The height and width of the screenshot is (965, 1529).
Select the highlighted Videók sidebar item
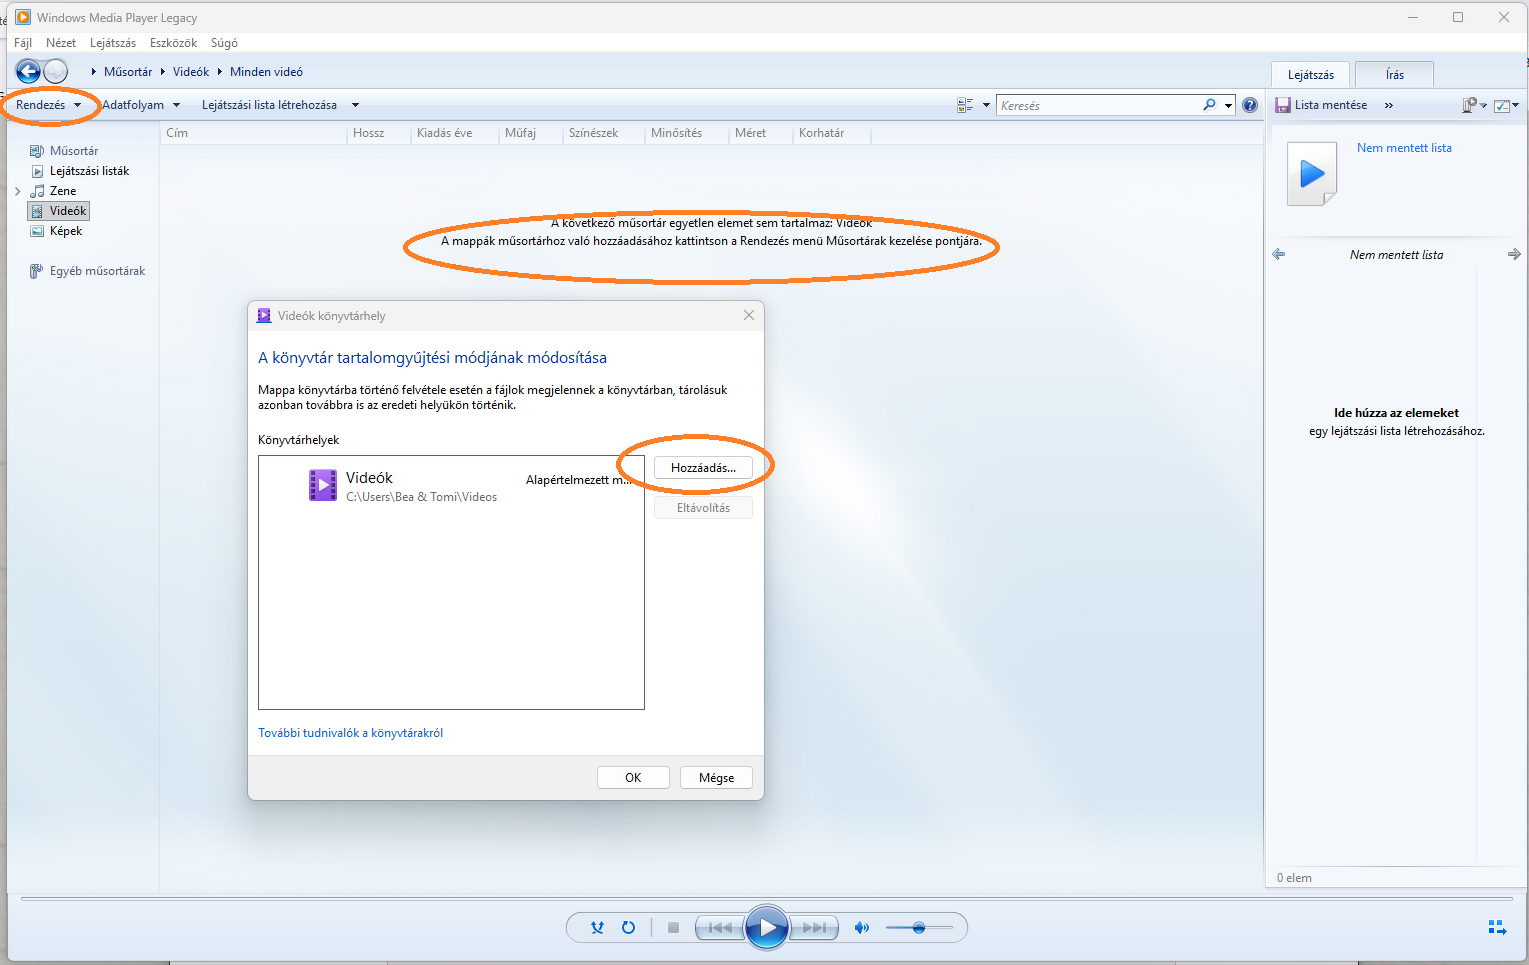click(x=59, y=211)
